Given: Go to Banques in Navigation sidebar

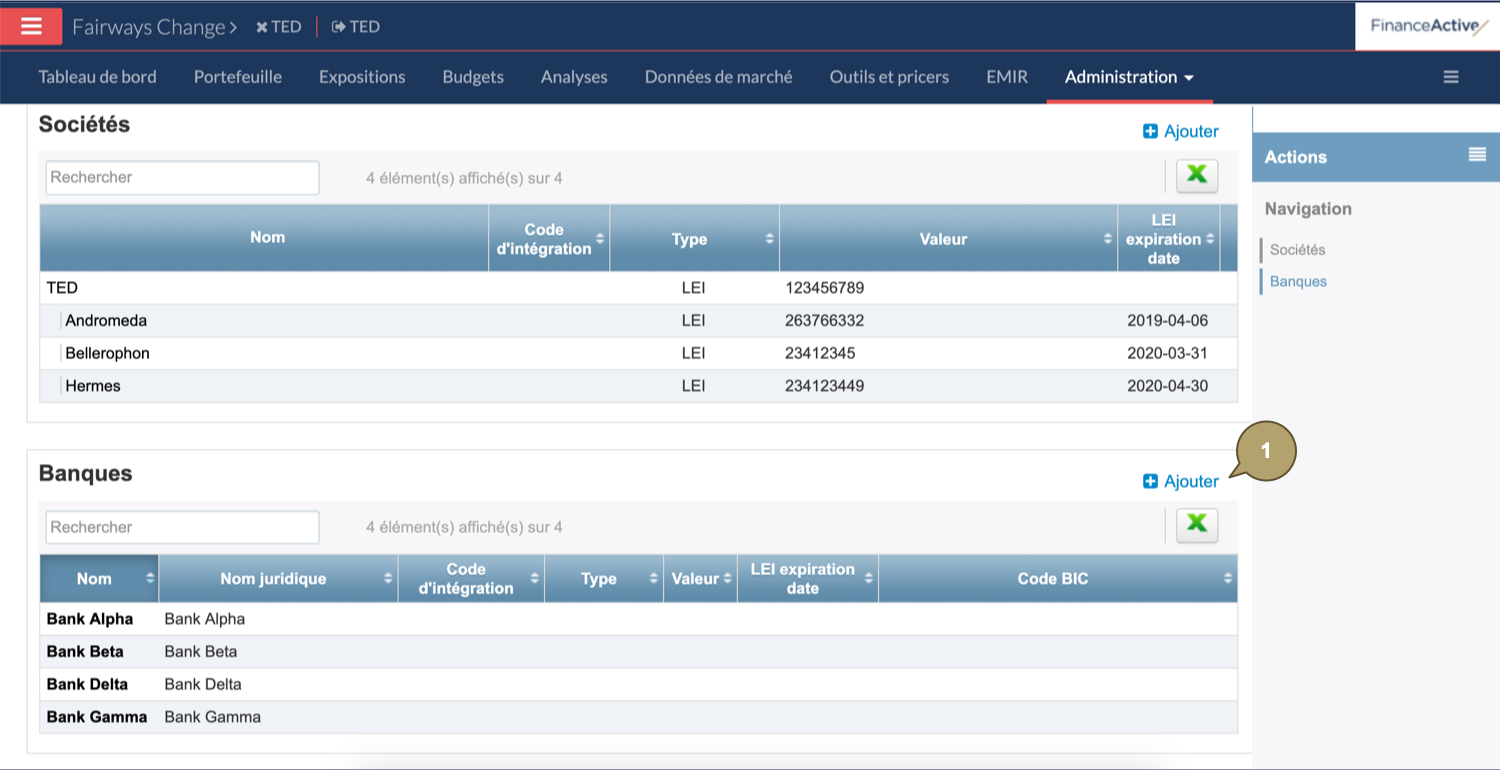Looking at the screenshot, I should 1298,281.
